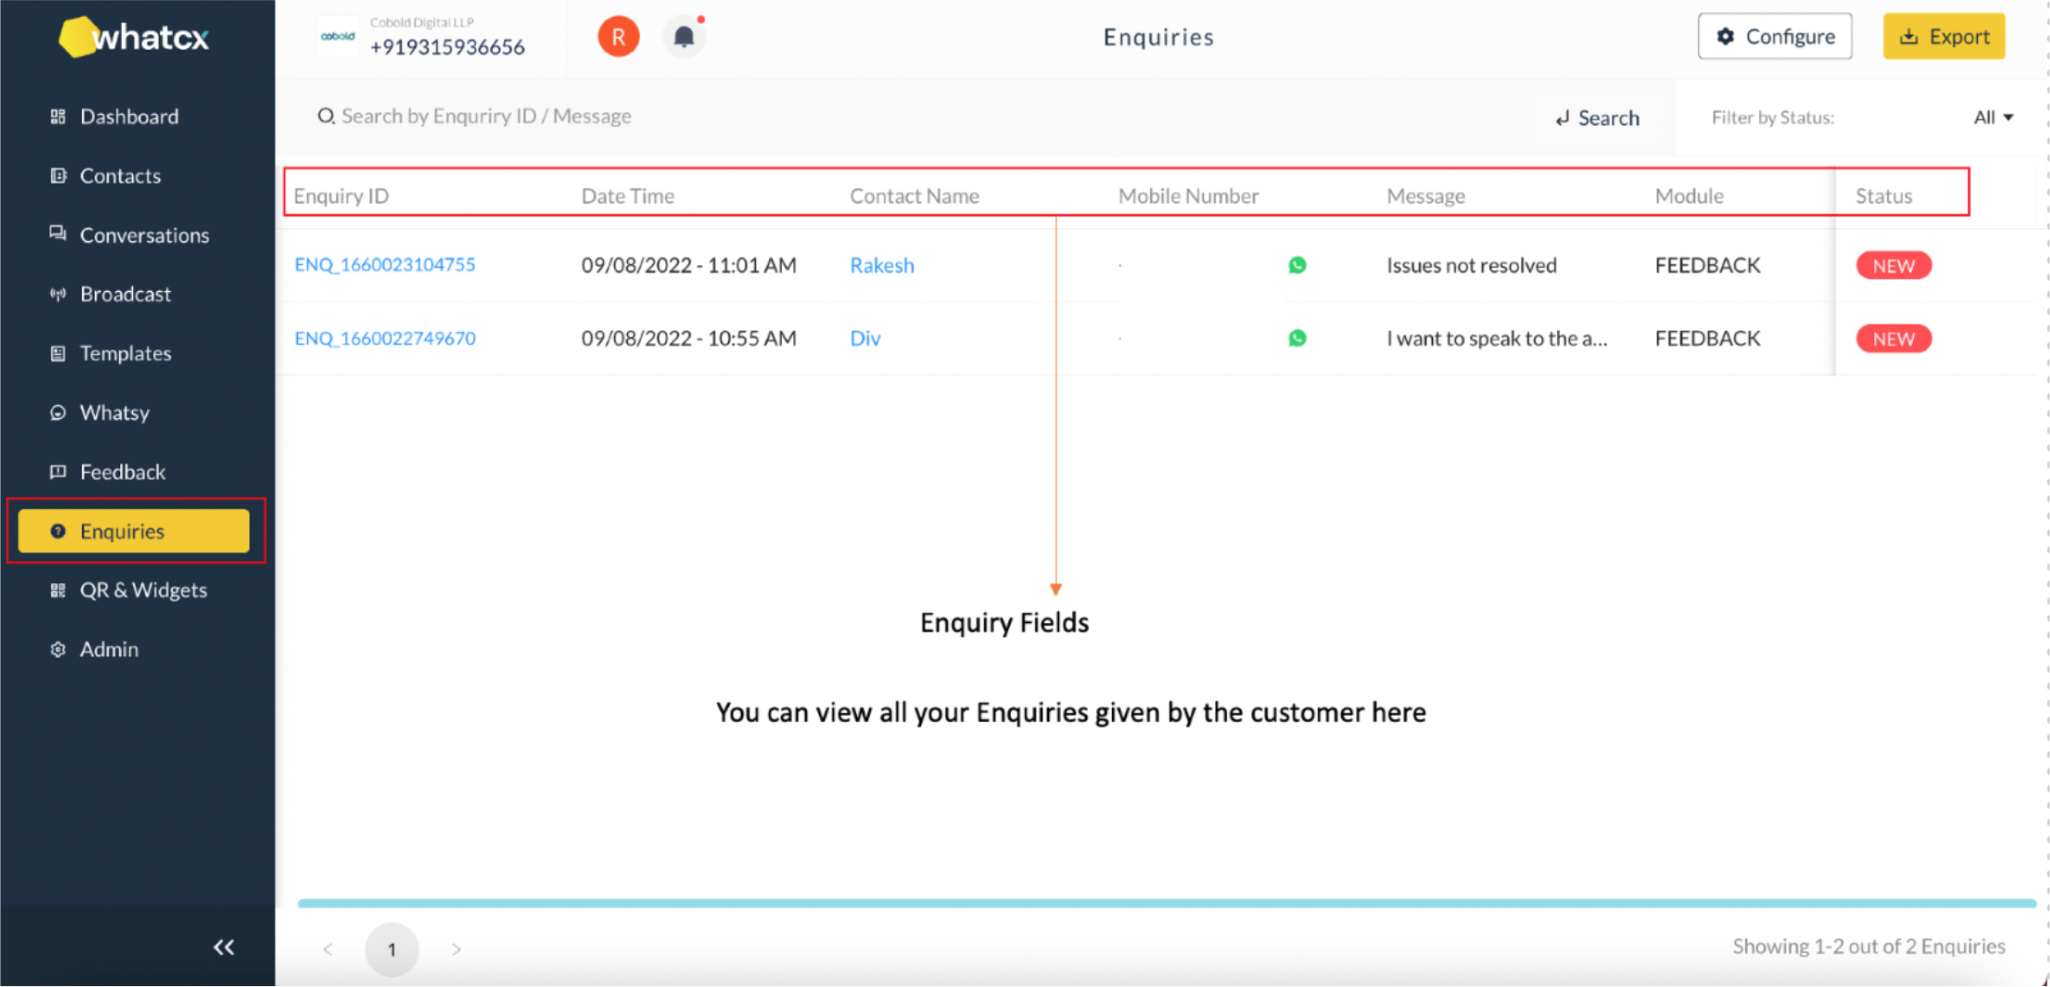The image size is (2050, 987).
Task: Open the Contacts section
Action: point(120,176)
